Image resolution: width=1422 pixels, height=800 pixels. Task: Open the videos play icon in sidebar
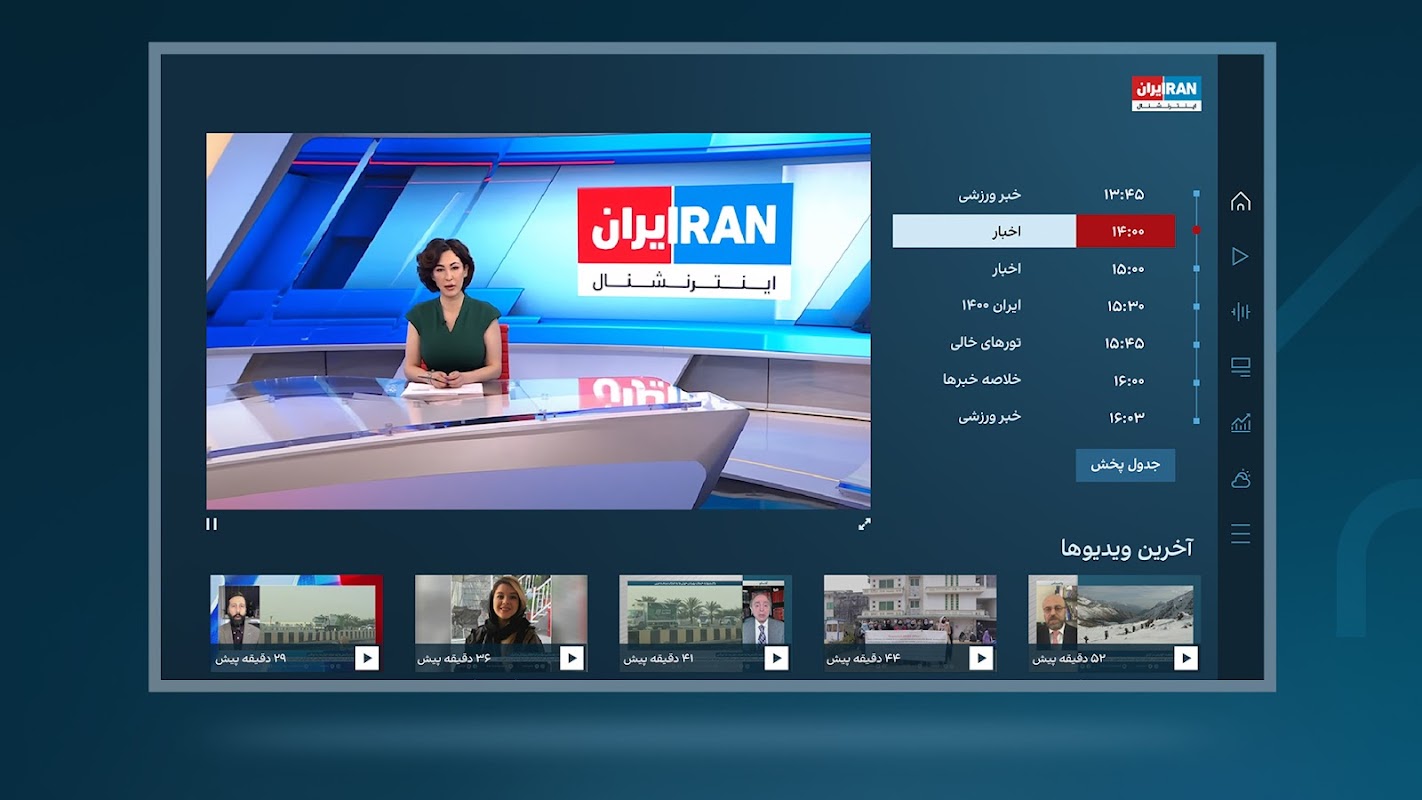coord(1240,256)
